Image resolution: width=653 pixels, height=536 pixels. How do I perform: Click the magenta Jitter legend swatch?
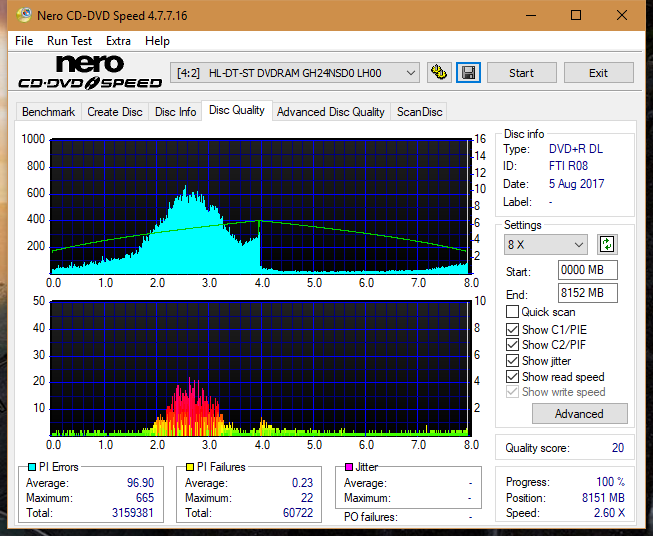[x=349, y=467]
